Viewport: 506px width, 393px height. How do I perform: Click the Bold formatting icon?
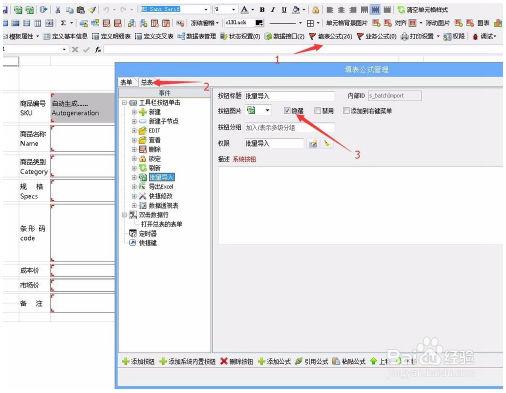point(262,10)
